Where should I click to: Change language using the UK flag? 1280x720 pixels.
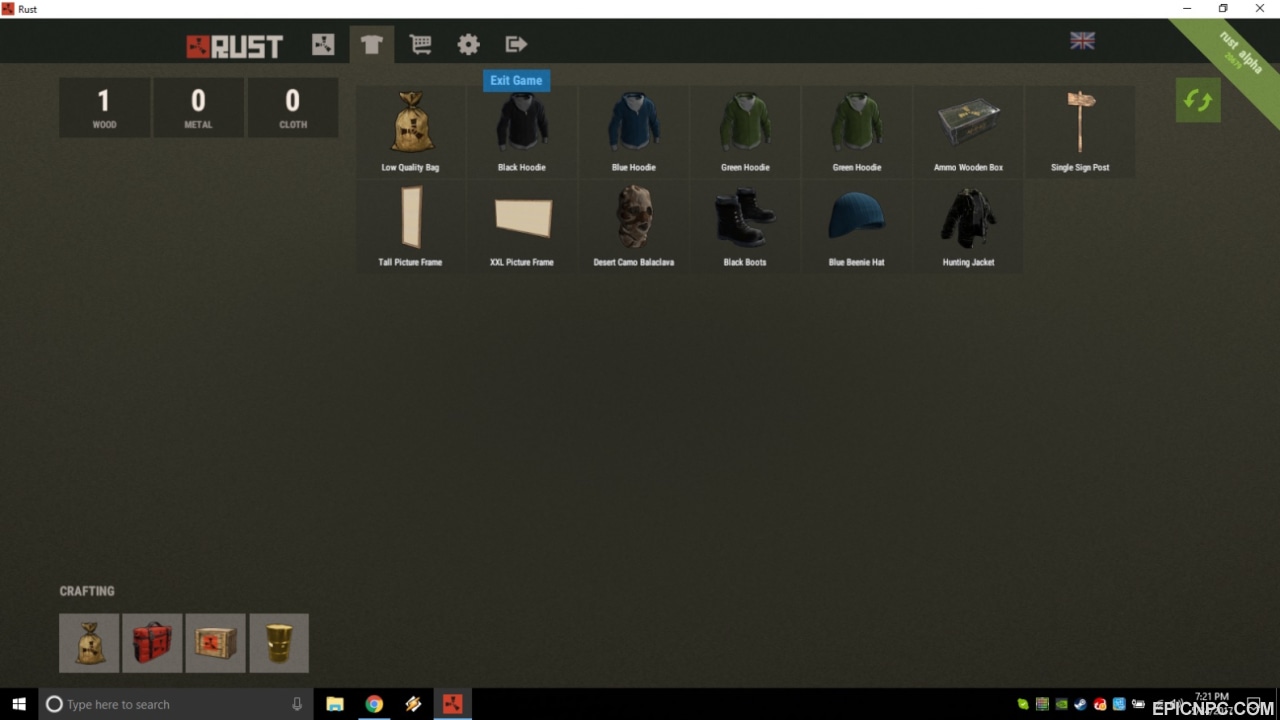coord(1082,40)
